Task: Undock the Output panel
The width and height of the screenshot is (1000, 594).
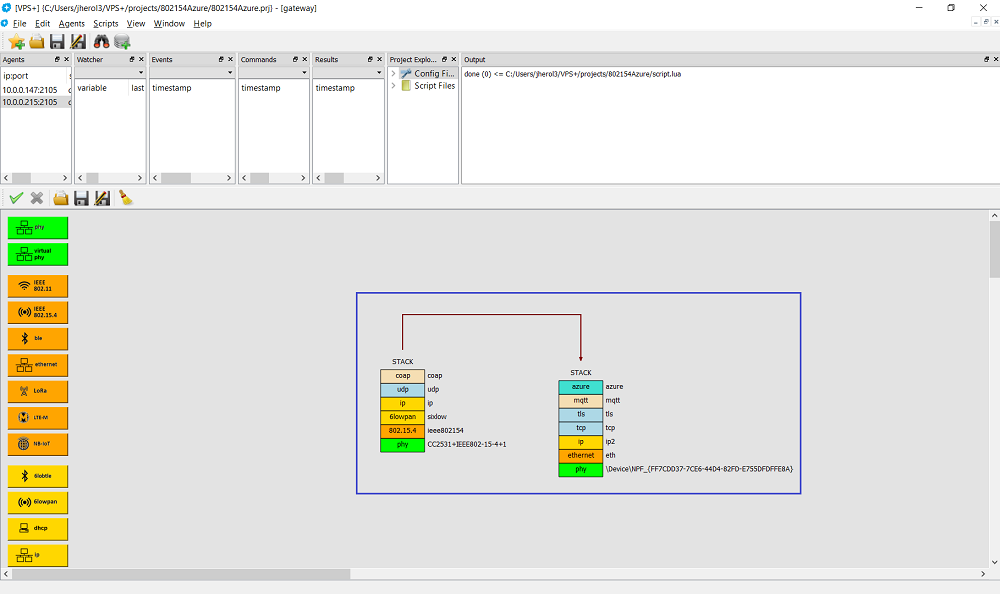Action: pyautogui.click(x=983, y=60)
